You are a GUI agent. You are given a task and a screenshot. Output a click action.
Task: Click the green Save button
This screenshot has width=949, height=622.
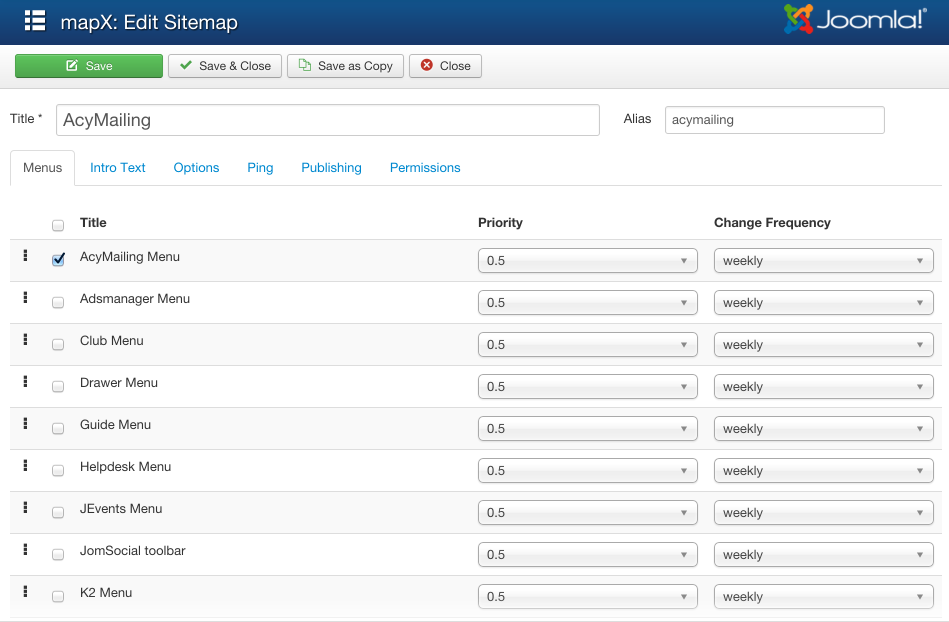89,66
